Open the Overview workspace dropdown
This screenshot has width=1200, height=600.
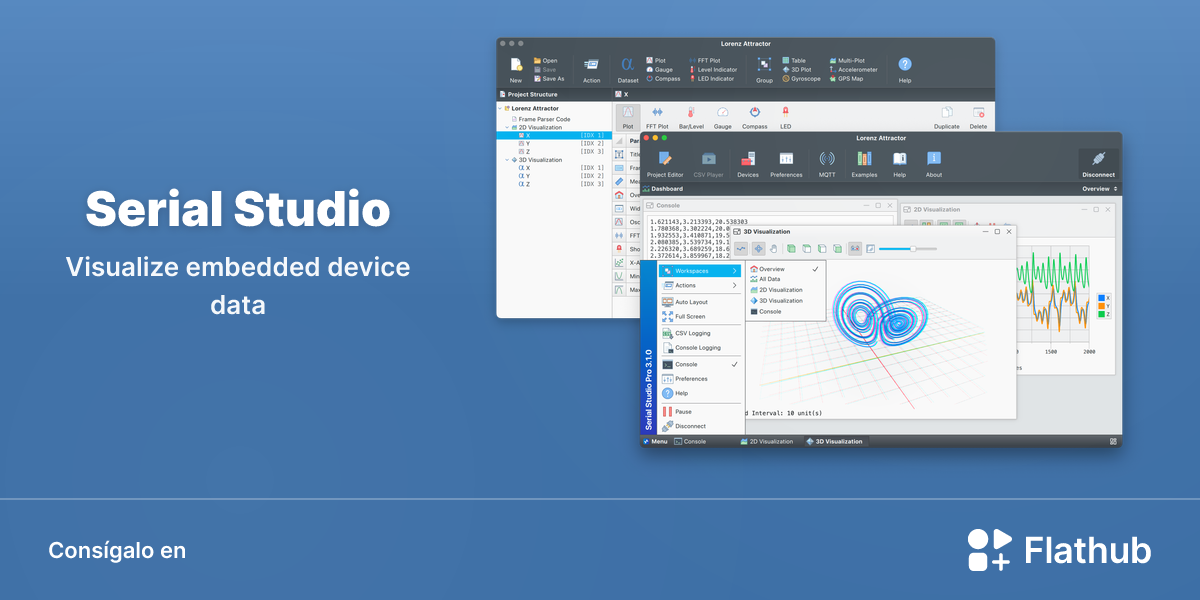1099,188
